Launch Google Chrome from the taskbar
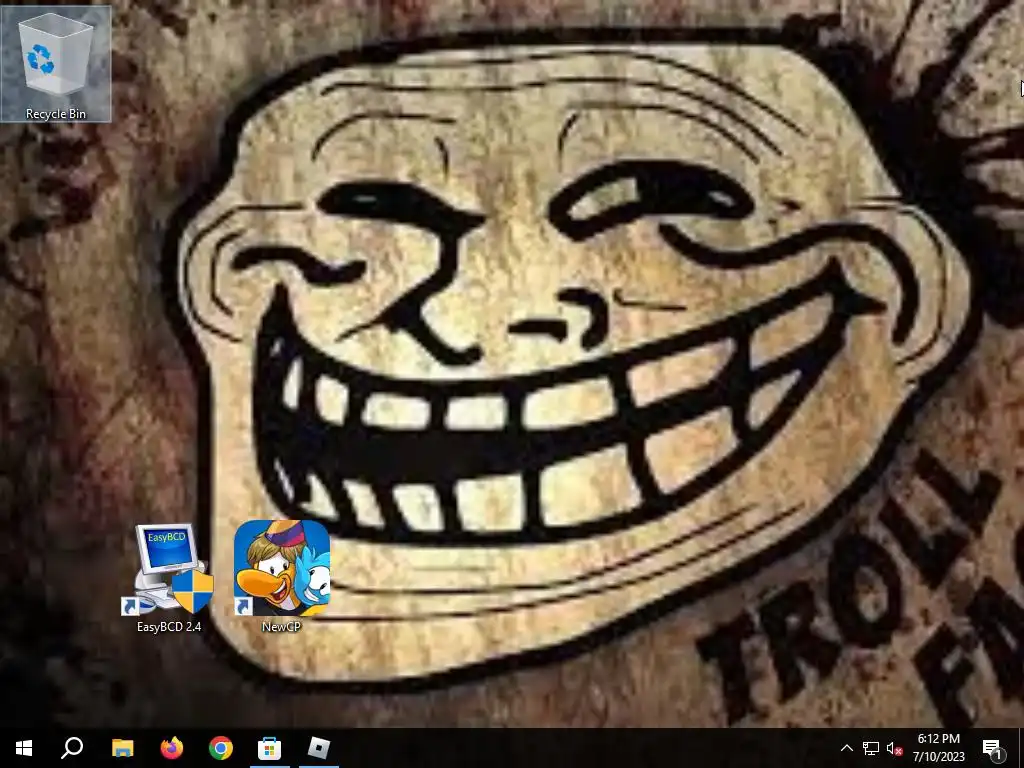1024x768 pixels. pyautogui.click(x=221, y=748)
